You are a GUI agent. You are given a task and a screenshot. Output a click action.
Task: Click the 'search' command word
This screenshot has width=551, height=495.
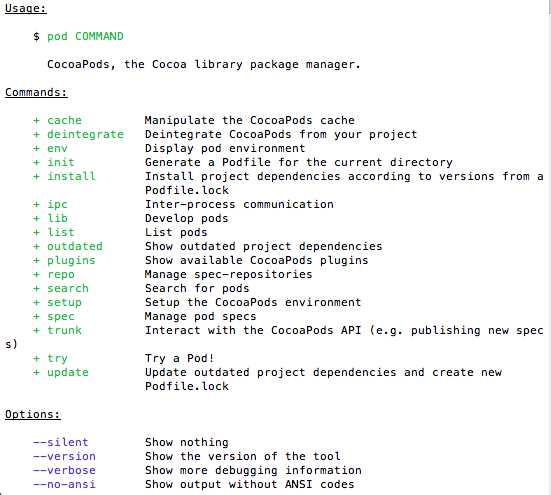68,288
